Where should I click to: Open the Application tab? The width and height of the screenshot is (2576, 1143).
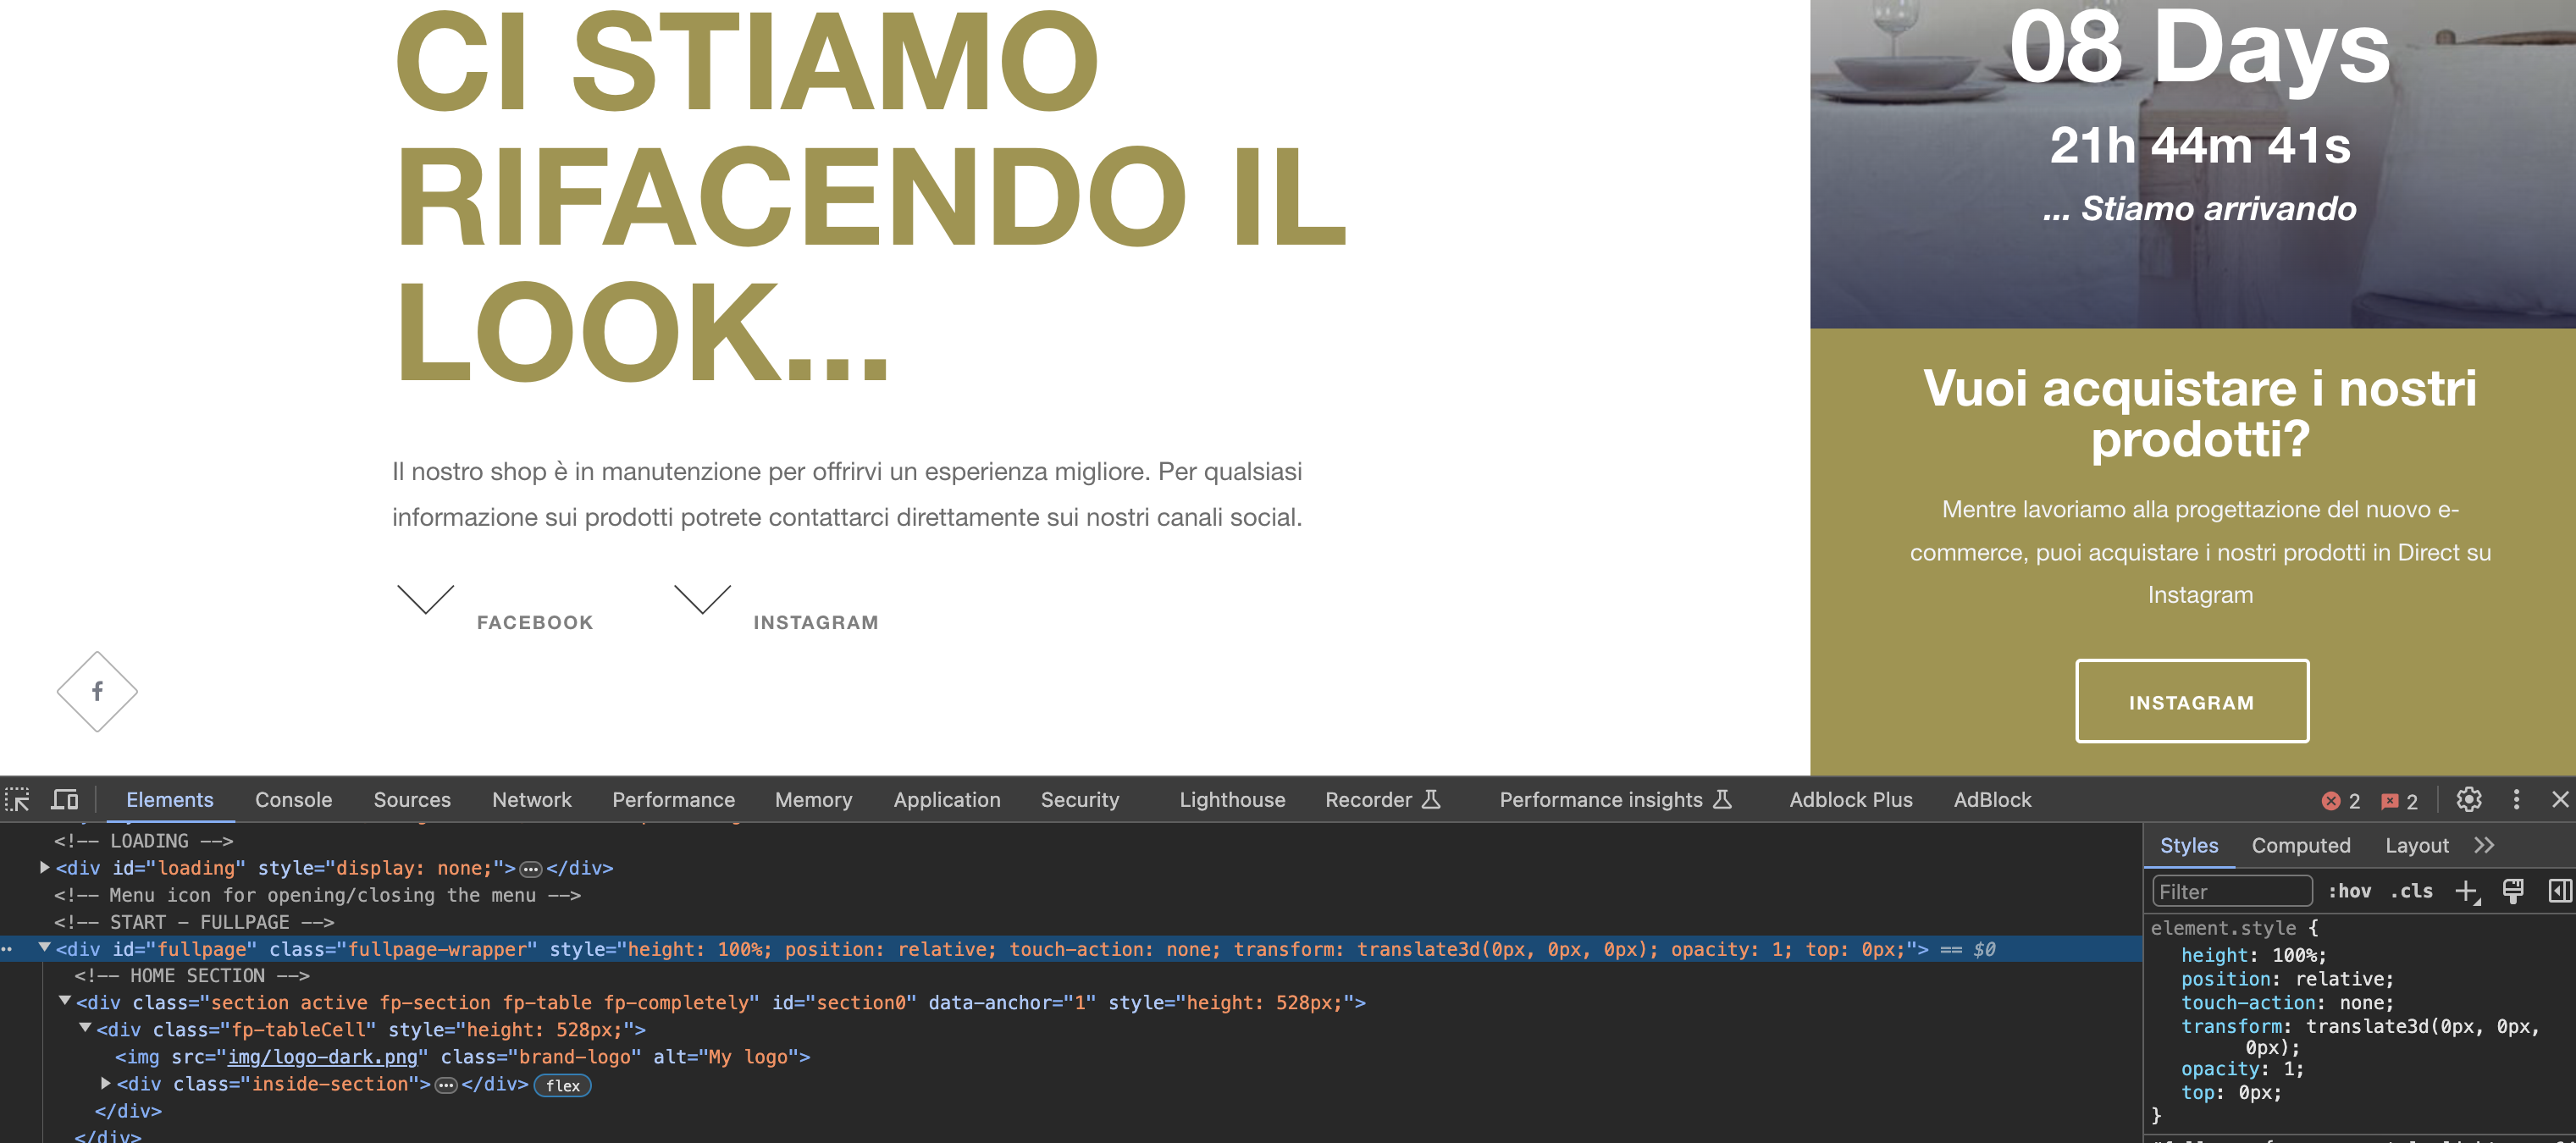tap(946, 800)
